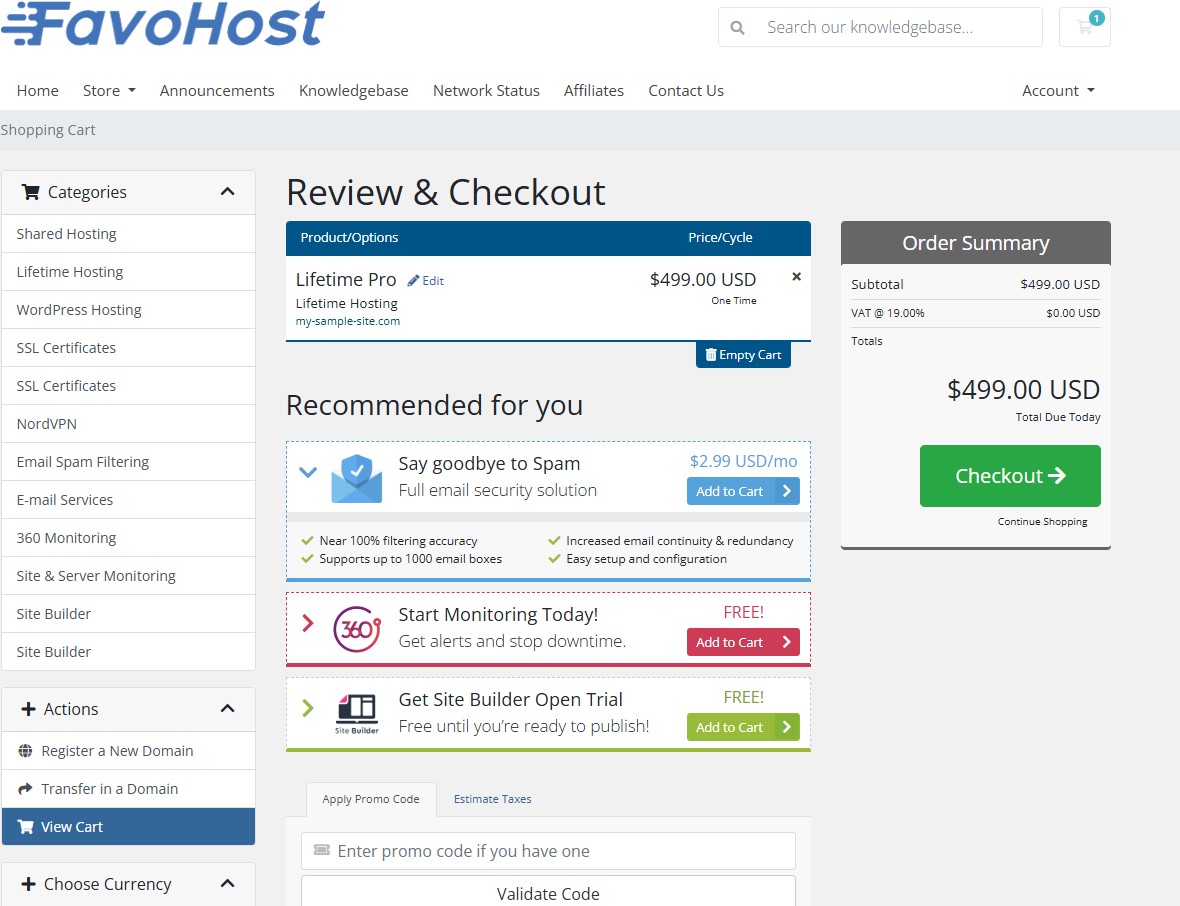Add spam filtering with Add to Cart
Viewport: 1180px width, 906px height.
(x=742, y=491)
